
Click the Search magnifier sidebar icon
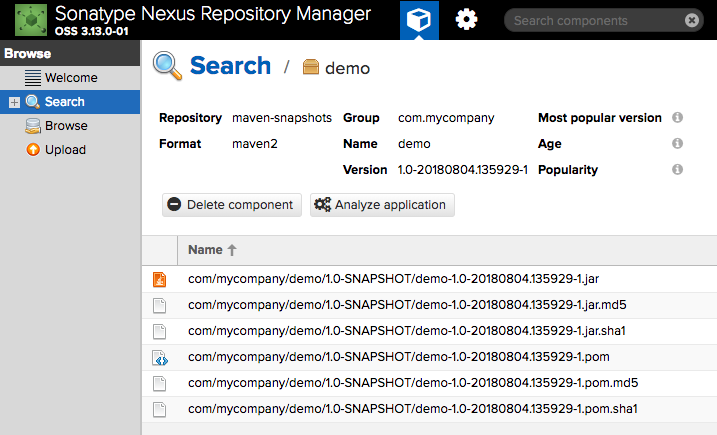(32, 102)
